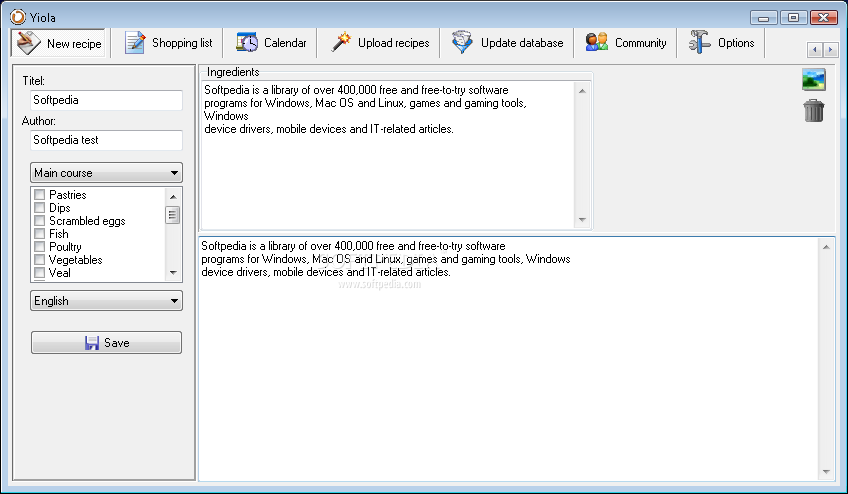Open the New recipe tab
848x494 pixels.
click(x=58, y=43)
